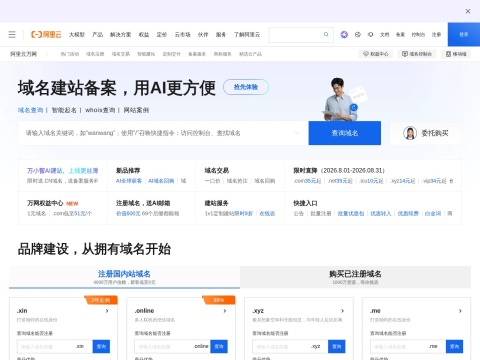Click the 查询域名 button
Viewport: 480px width, 360px height.
[x=345, y=133]
